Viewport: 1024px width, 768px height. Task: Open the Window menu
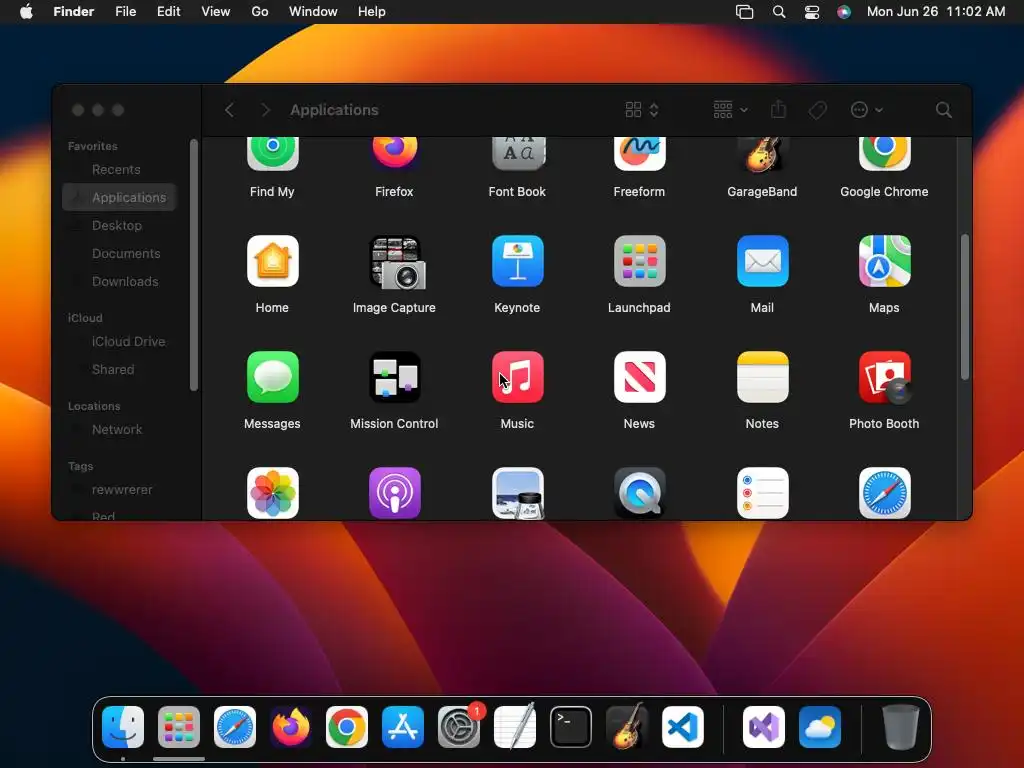pyautogui.click(x=313, y=12)
